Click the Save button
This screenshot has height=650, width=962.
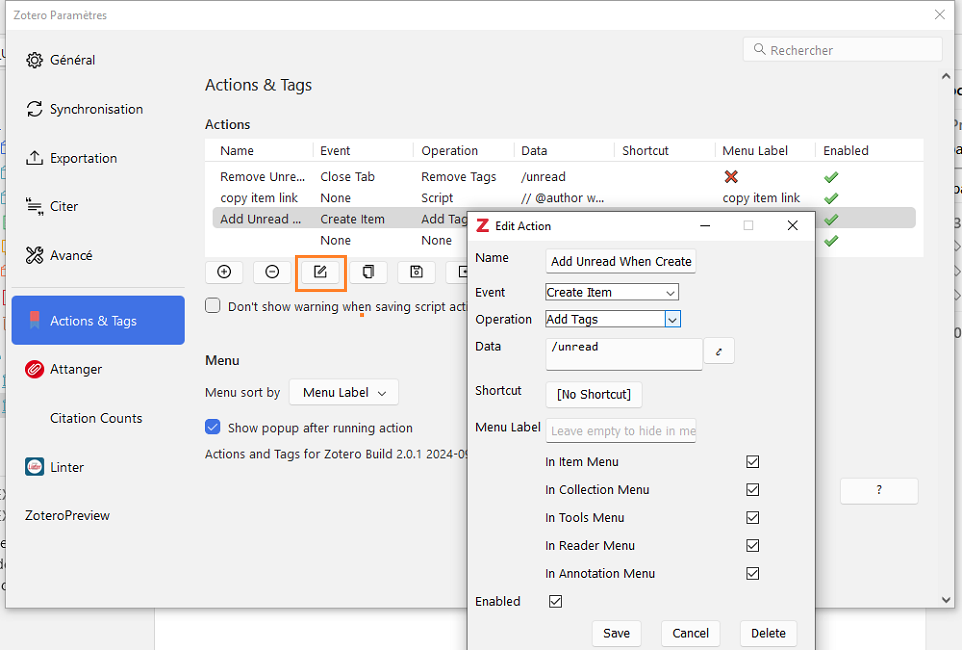point(616,633)
